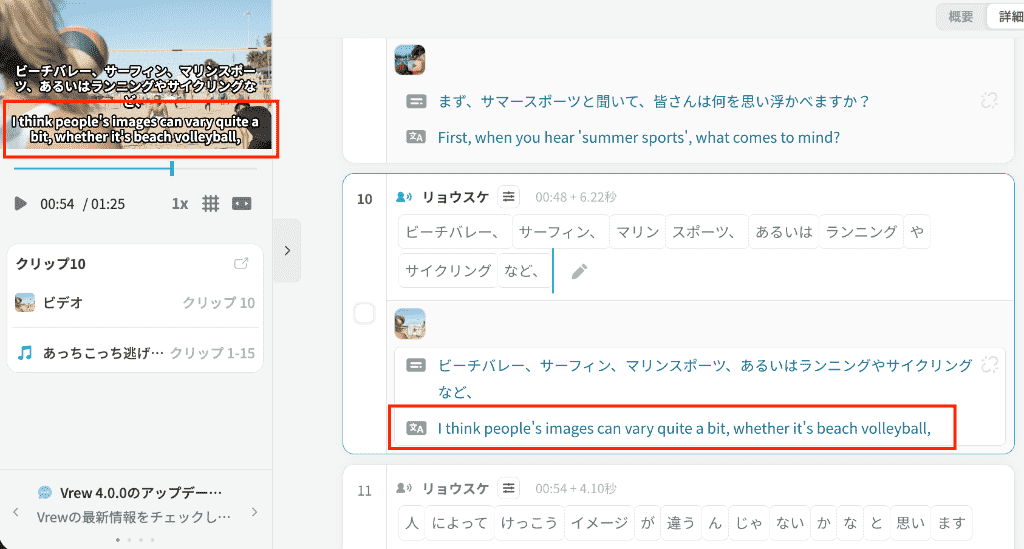This screenshot has width=1024, height=549.
Task: Switch to the 概要 tab
Action: point(960,16)
